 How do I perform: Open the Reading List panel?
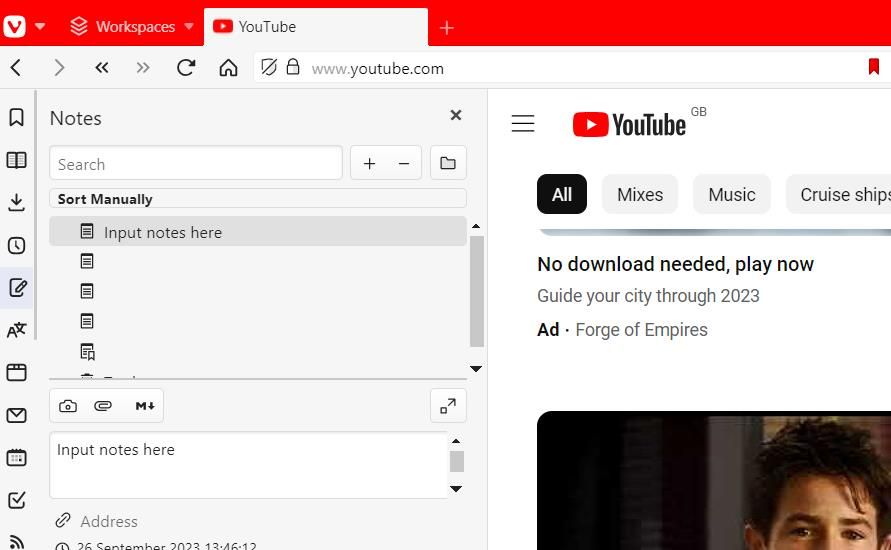(x=16, y=160)
